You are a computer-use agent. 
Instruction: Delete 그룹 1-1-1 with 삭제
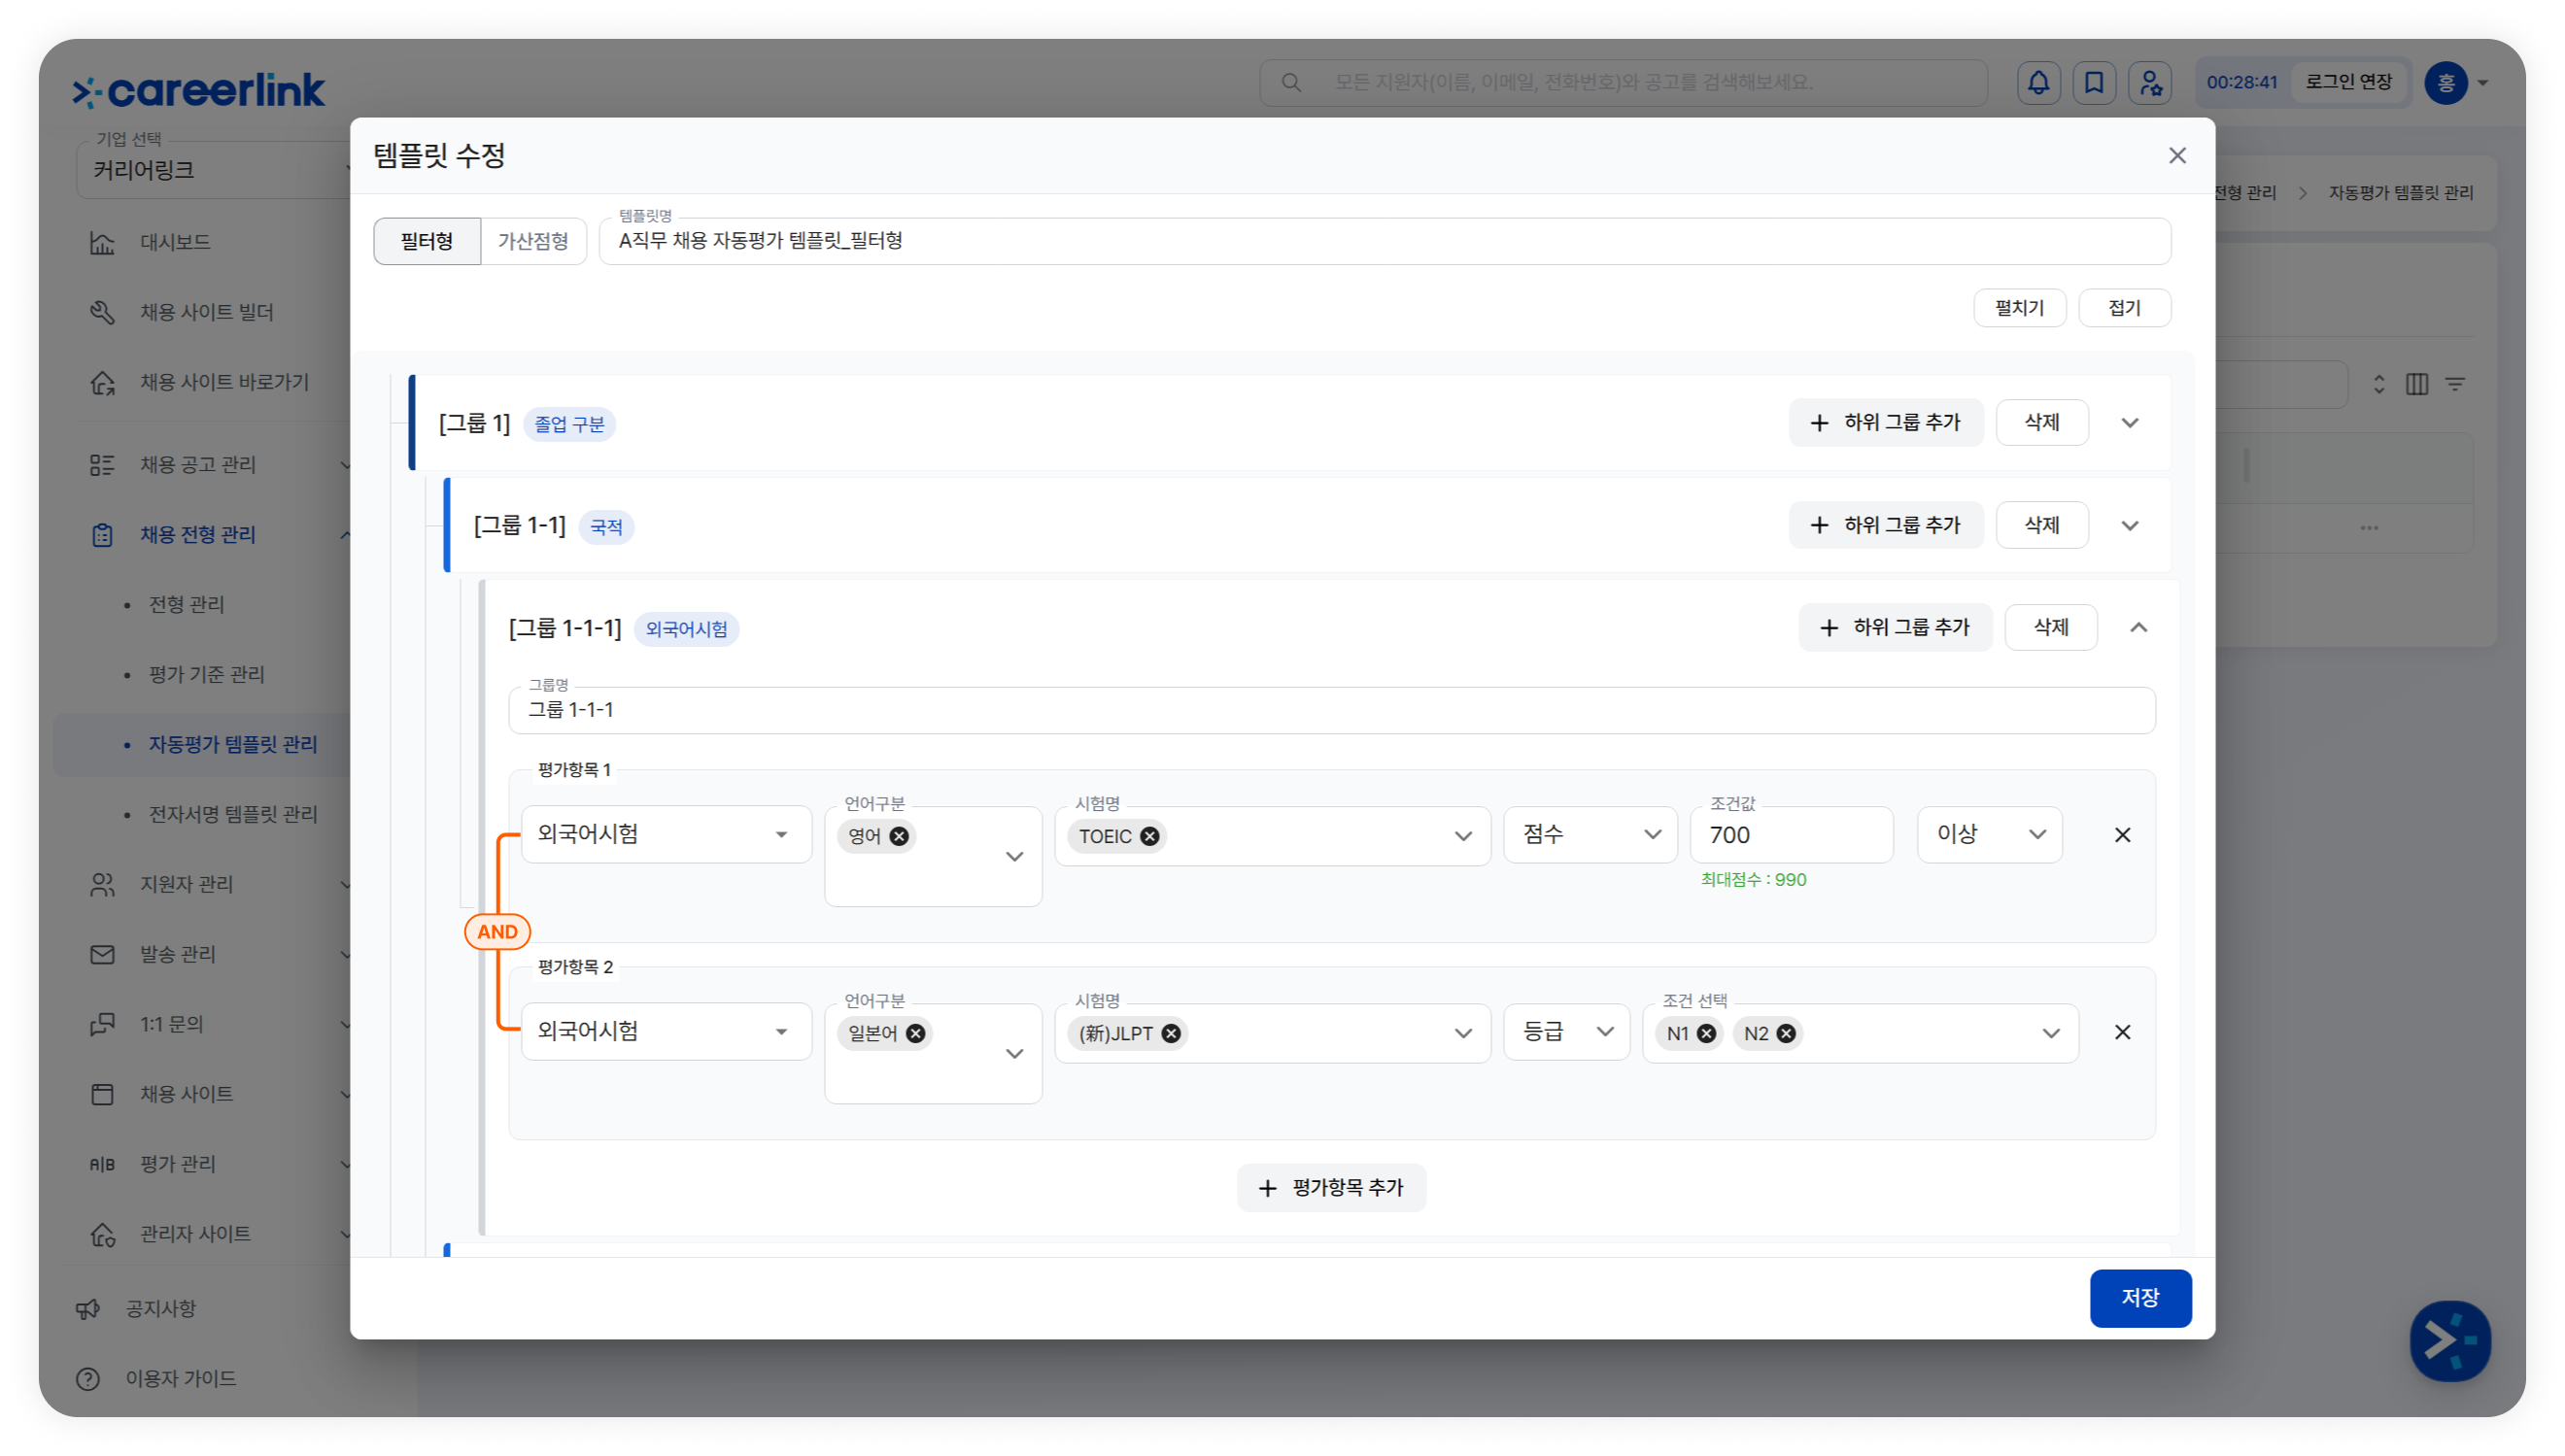click(2050, 628)
